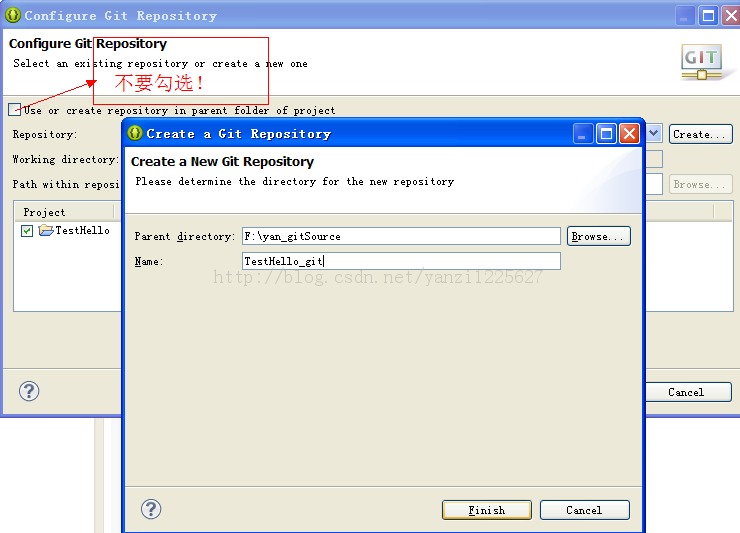Screen dimensions: 740x533
Task: Maximize the Create a Git Repository dialog
Action: click(x=606, y=134)
